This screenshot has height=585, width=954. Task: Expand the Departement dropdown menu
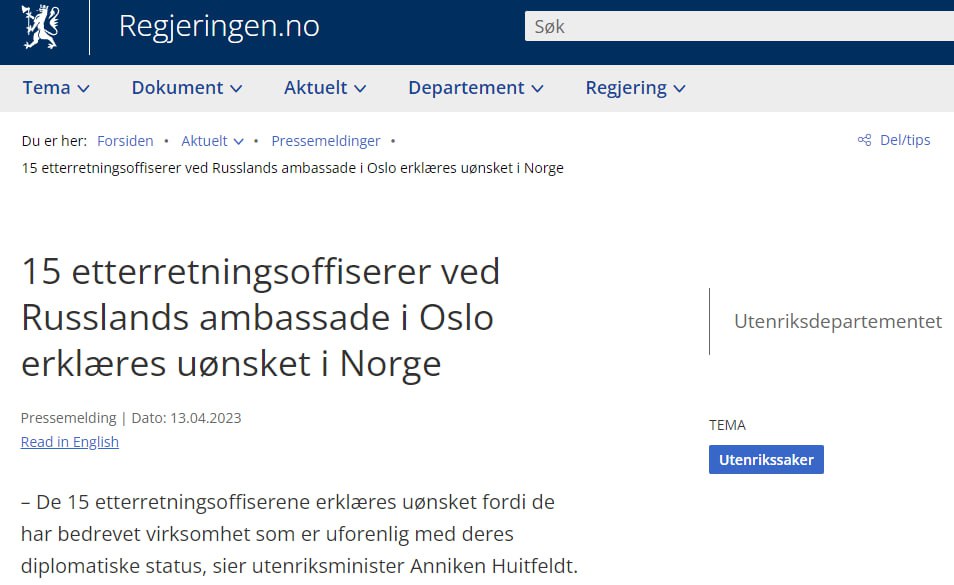[475, 88]
